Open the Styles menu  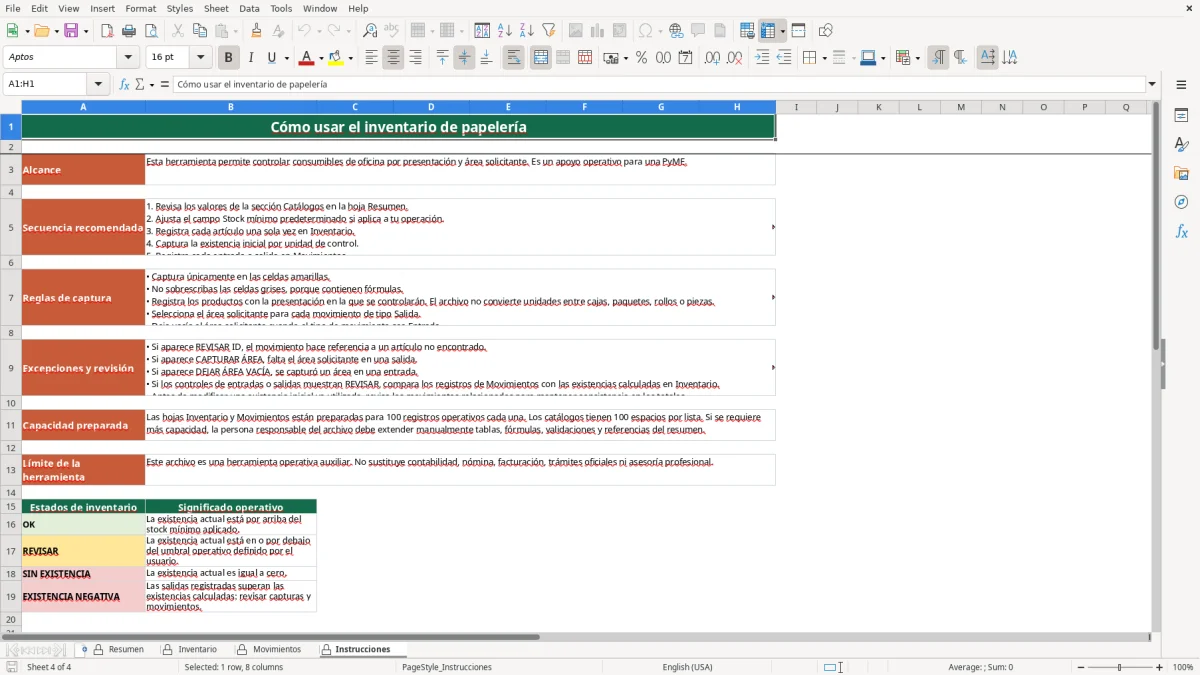click(x=180, y=8)
